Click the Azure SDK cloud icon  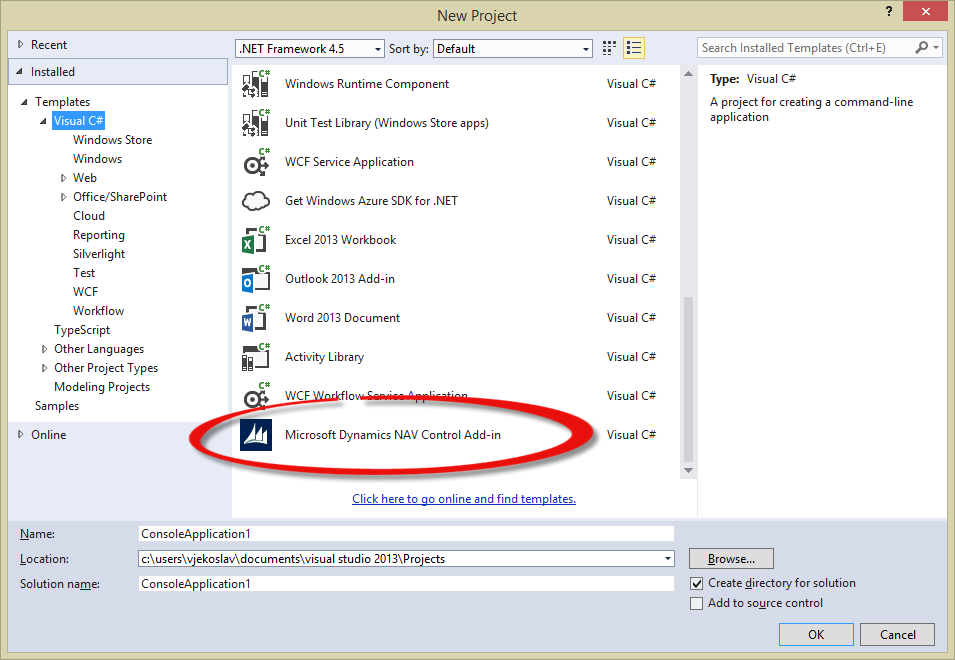(x=256, y=201)
